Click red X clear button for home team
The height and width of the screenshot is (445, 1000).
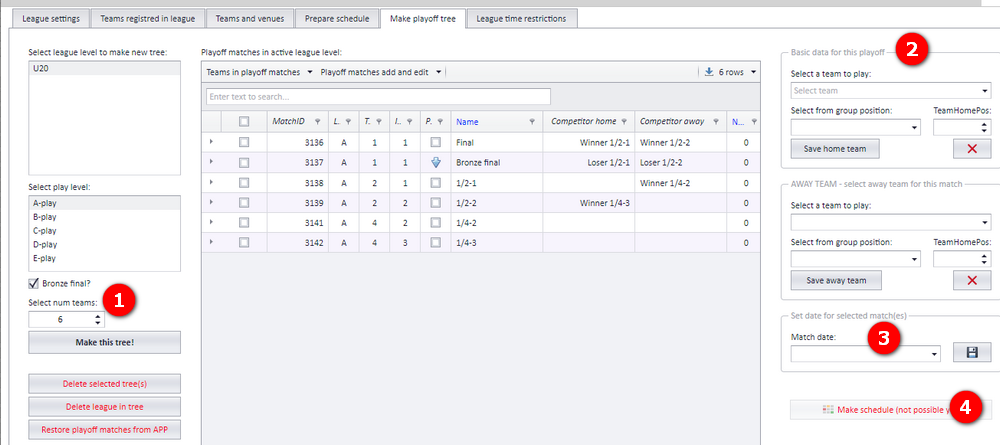pos(972,149)
